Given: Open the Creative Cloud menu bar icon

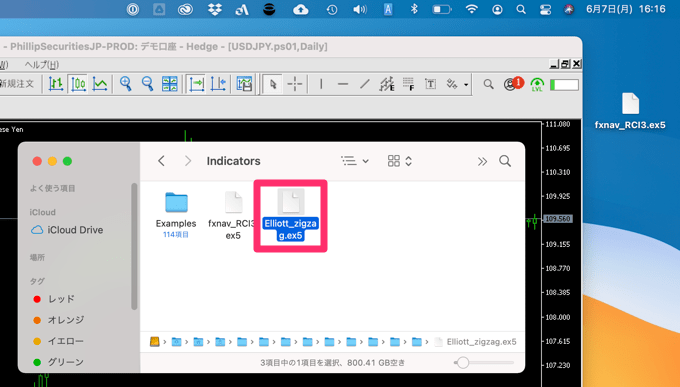Looking at the screenshot, I should click(186, 9).
